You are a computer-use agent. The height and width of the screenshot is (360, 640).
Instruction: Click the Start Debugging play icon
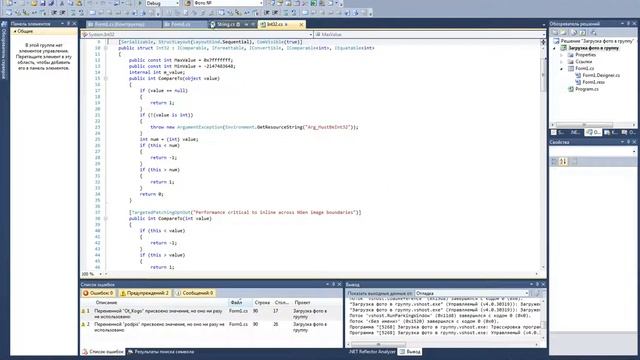point(140,3)
